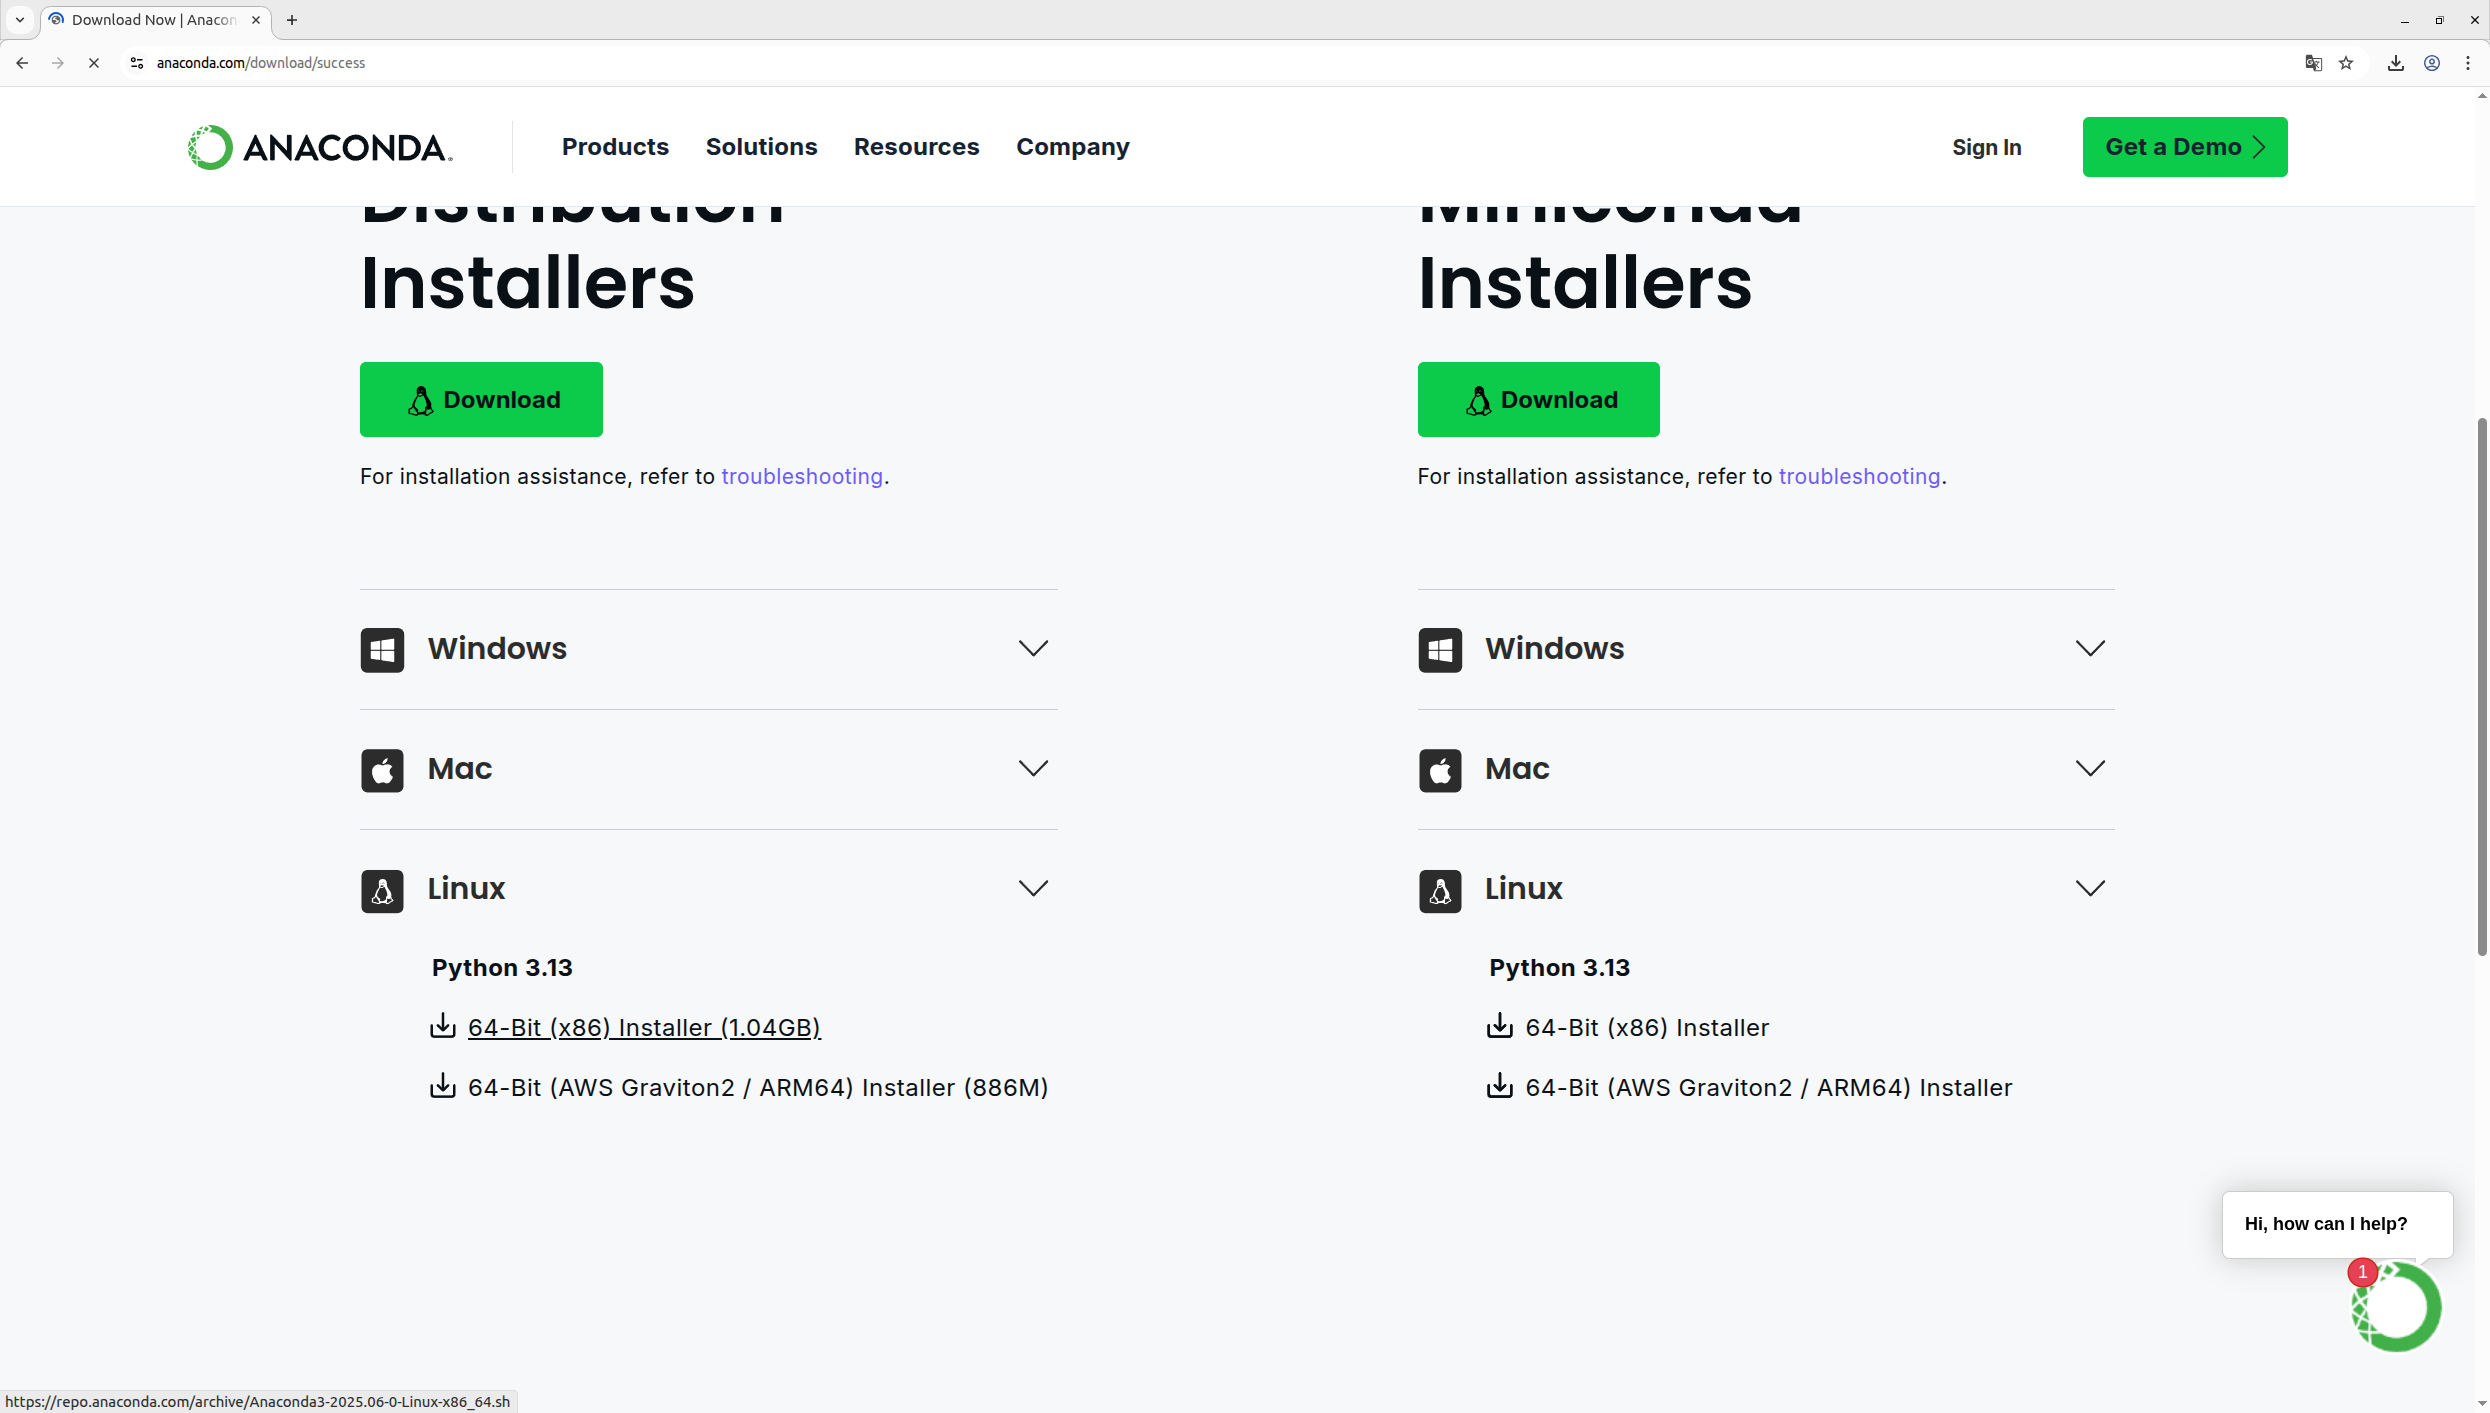Collapse Linux chevron under Distribution Installers
Image resolution: width=2490 pixels, height=1413 pixels.
[1033, 889]
